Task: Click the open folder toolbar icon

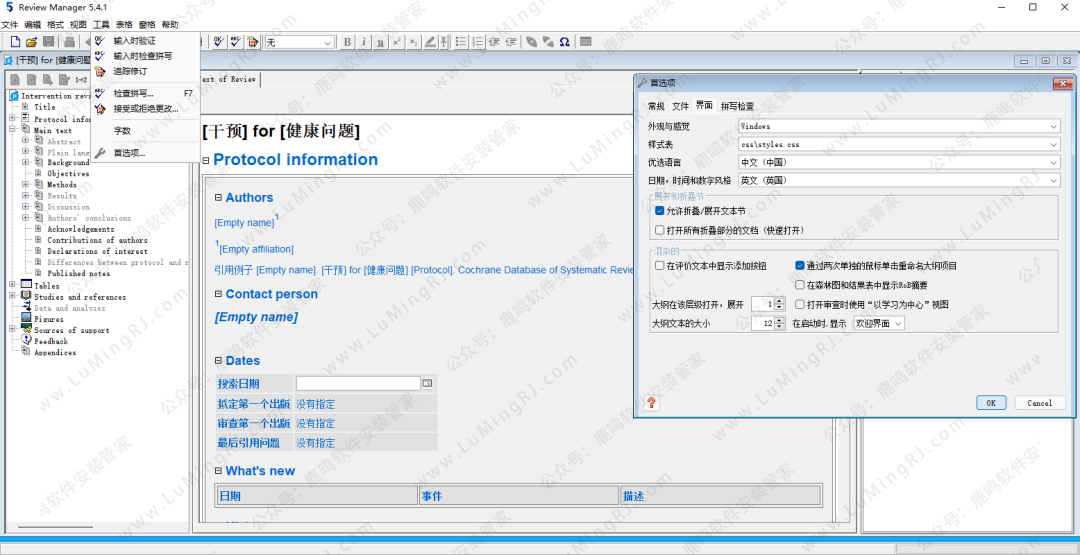Action: point(31,42)
